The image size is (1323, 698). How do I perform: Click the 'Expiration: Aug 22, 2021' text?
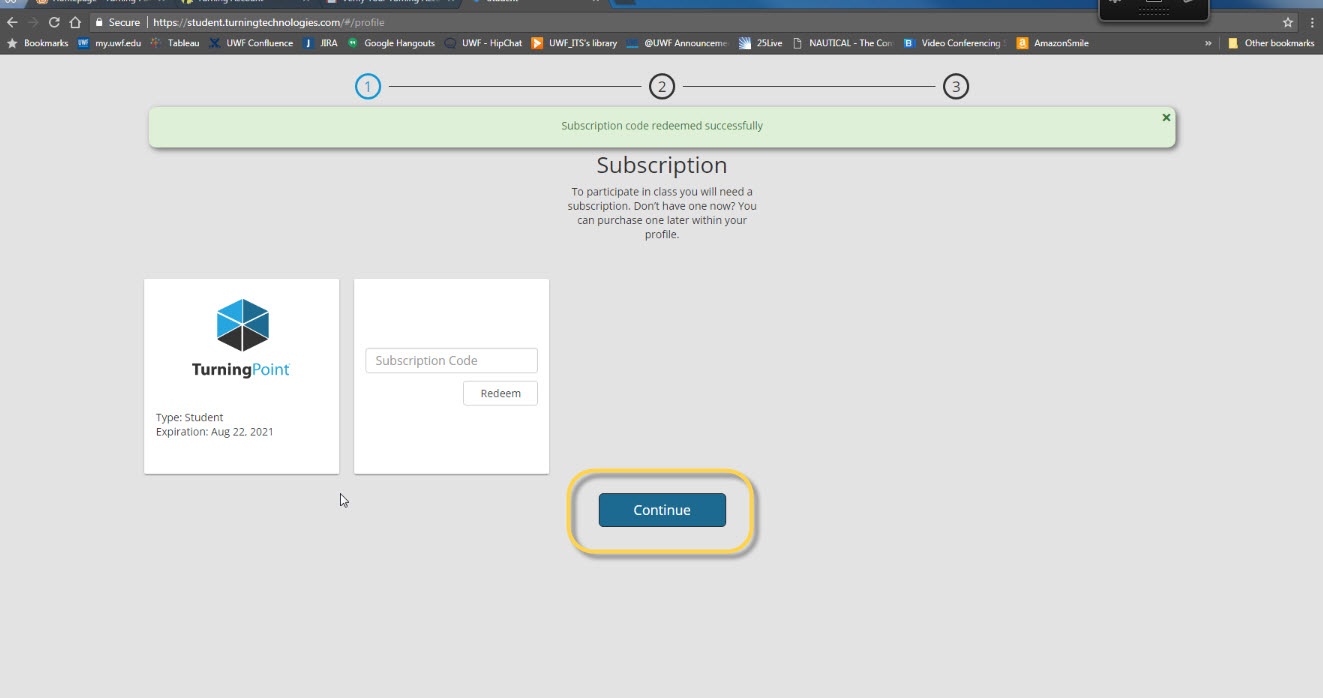coord(215,432)
